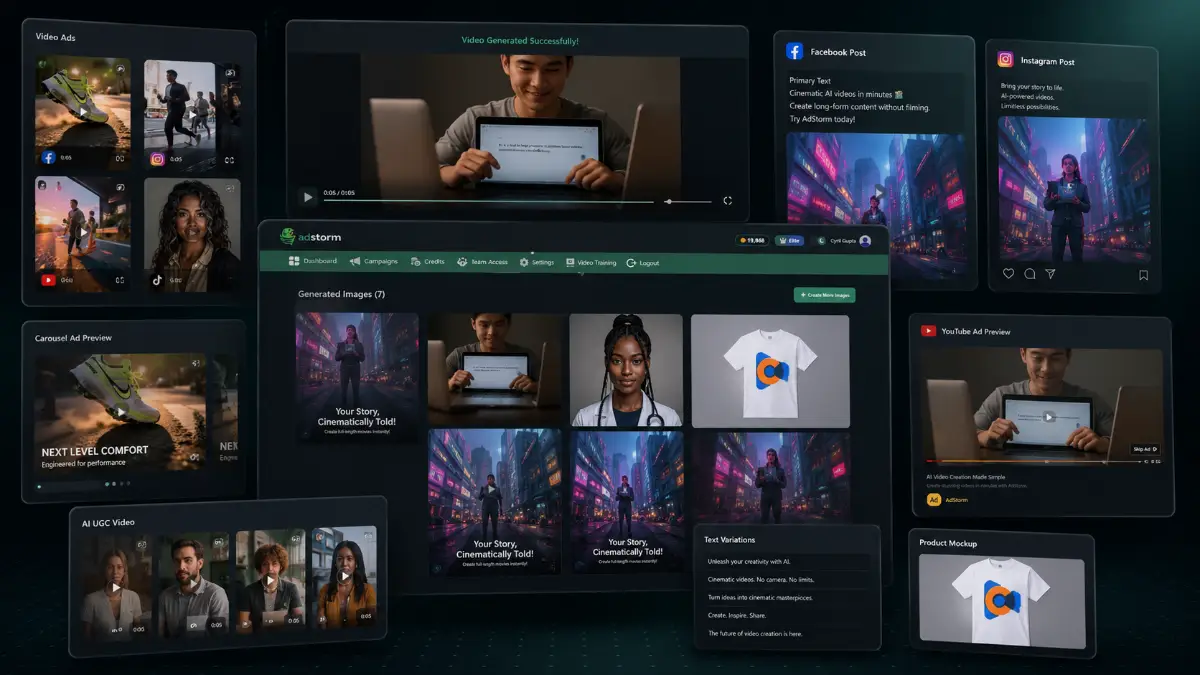Open the nurse with stethoscope generated image
Screen dimensions: 1200x675
[x=626, y=371]
